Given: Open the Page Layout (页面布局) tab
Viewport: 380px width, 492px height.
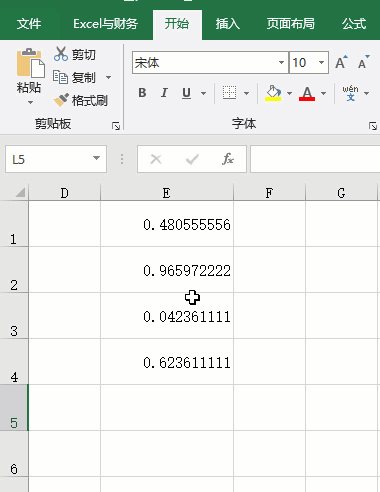Looking at the screenshot, I should tap(291, 24).
